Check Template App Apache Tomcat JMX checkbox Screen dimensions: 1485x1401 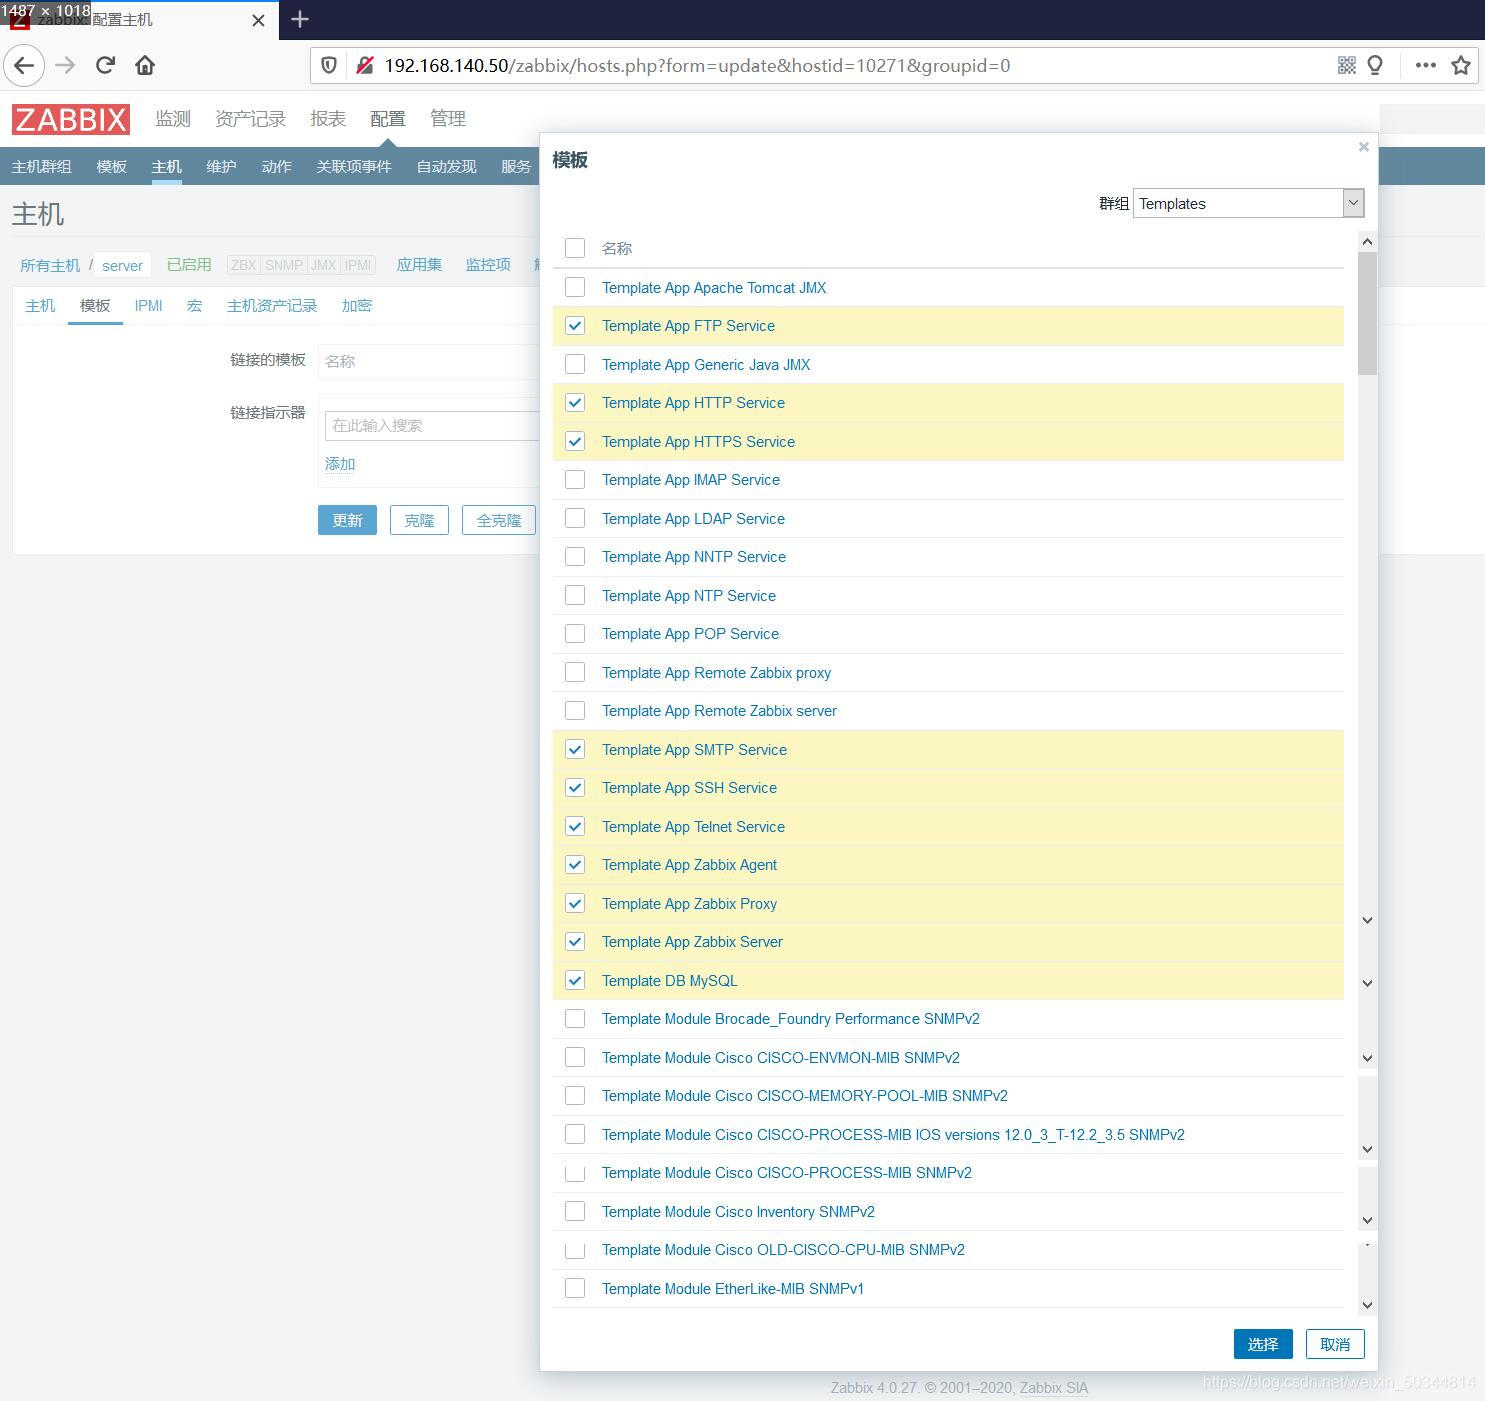click(x=575, y=288)
